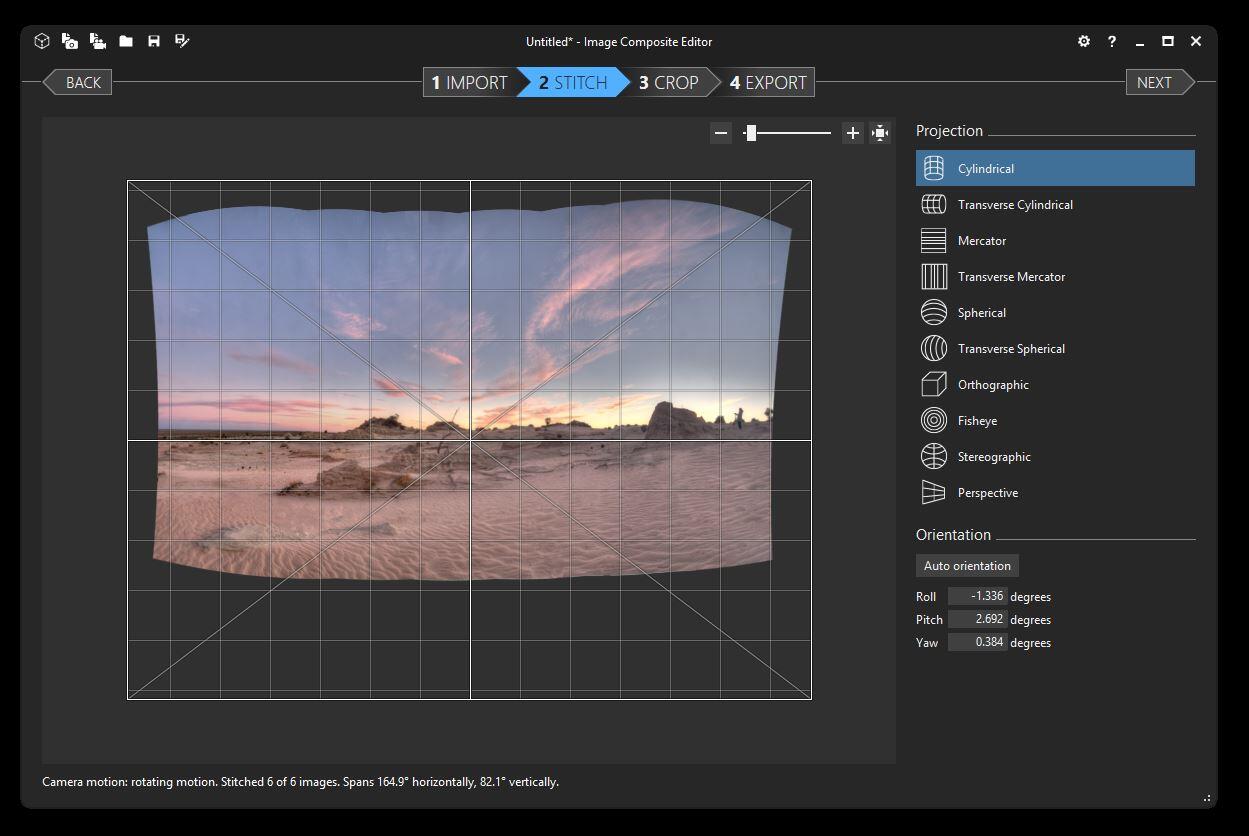1249x836 pixels.
Task: Select the Fisheye label
Action: (x=977, y=421)
